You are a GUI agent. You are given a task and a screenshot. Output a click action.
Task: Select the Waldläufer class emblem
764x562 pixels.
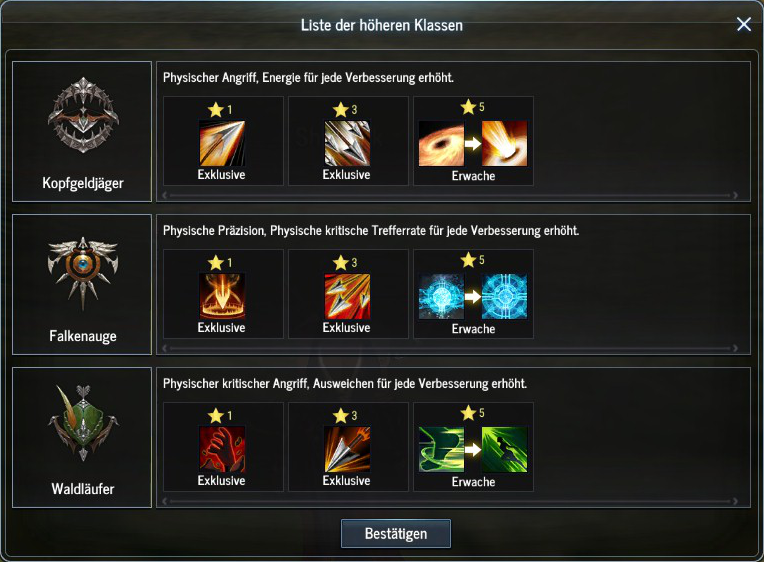(83, 423)
